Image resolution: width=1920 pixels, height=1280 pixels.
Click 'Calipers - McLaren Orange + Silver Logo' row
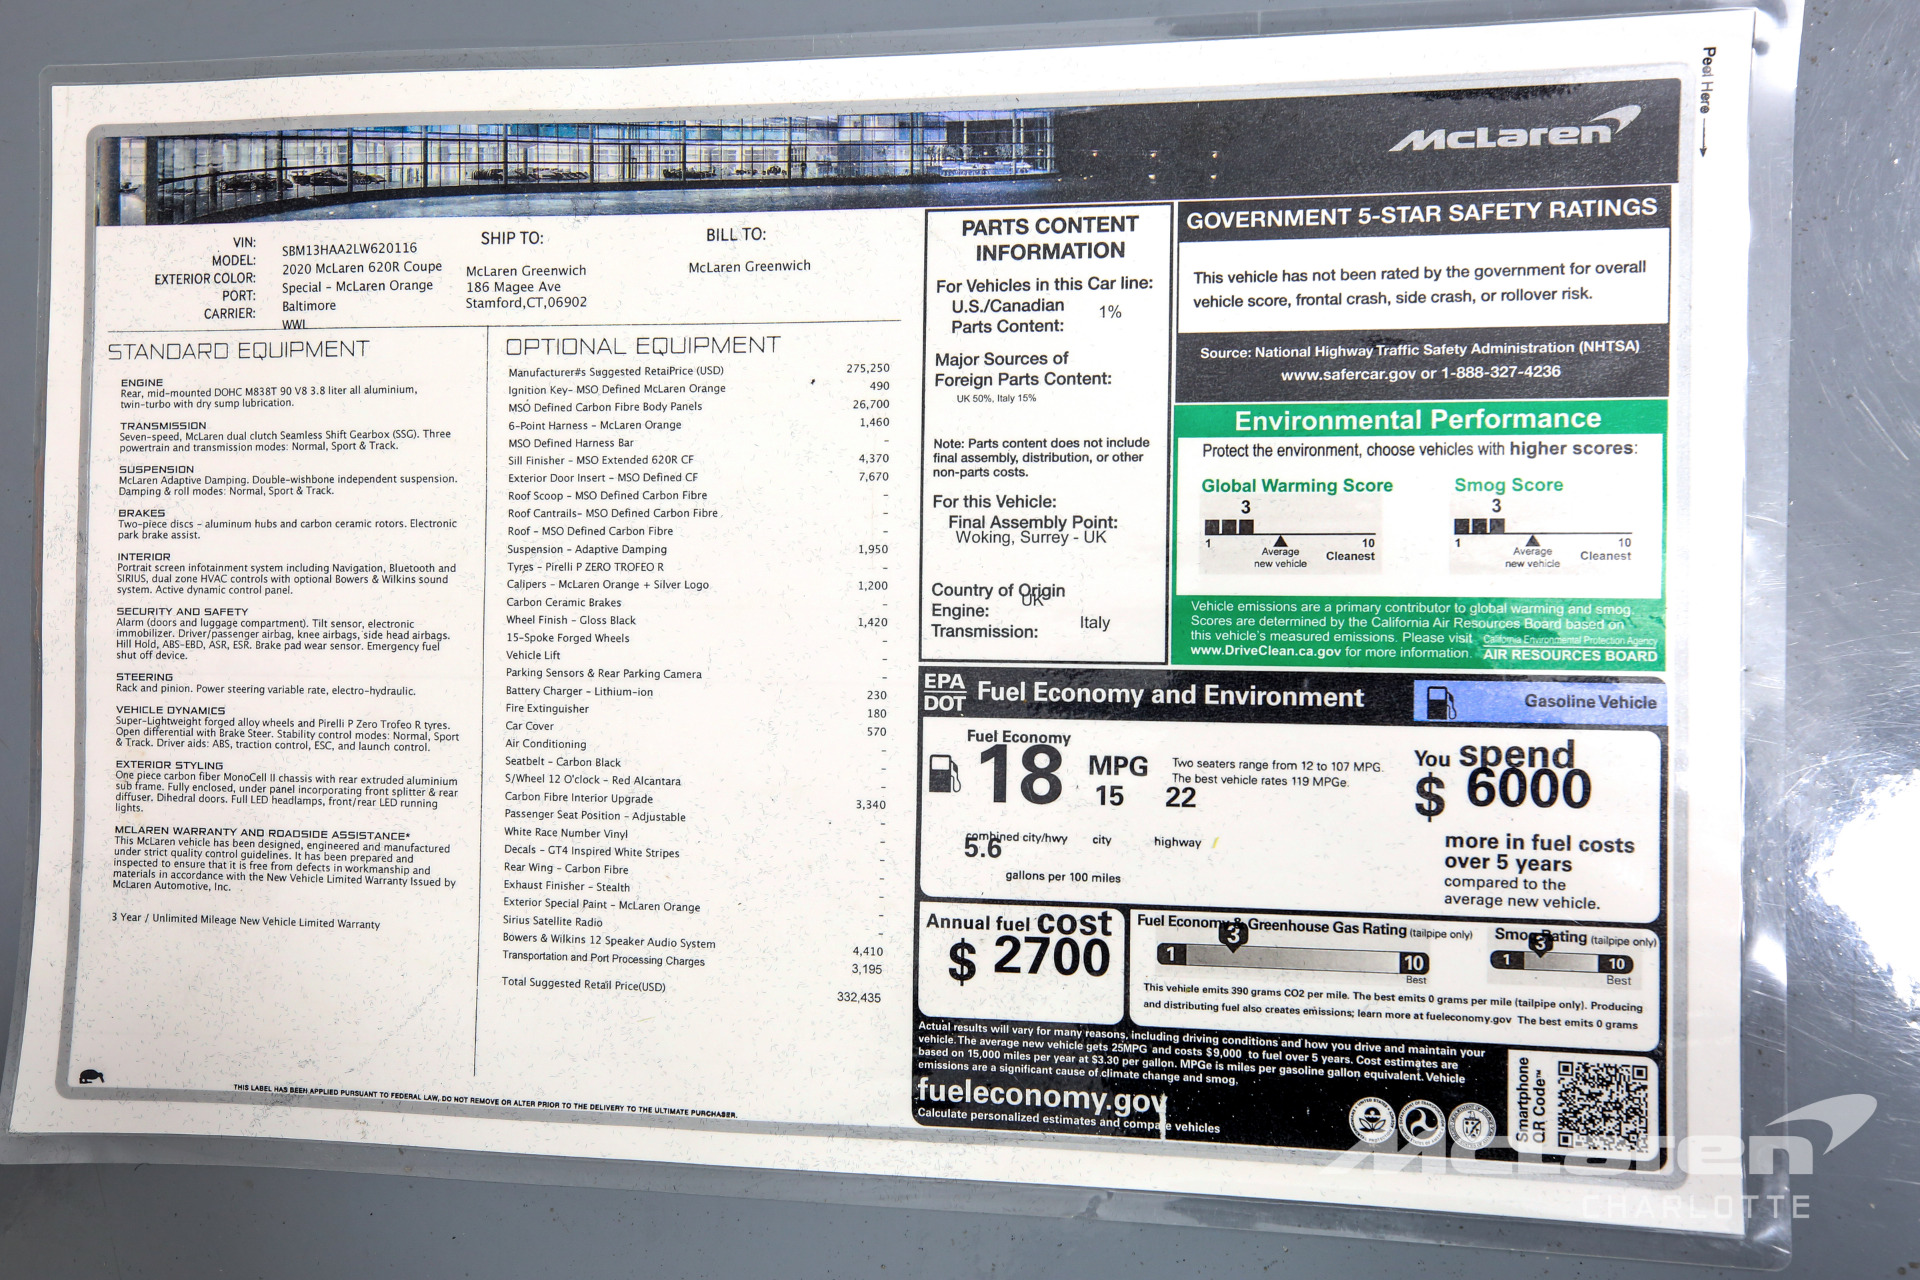697,585
